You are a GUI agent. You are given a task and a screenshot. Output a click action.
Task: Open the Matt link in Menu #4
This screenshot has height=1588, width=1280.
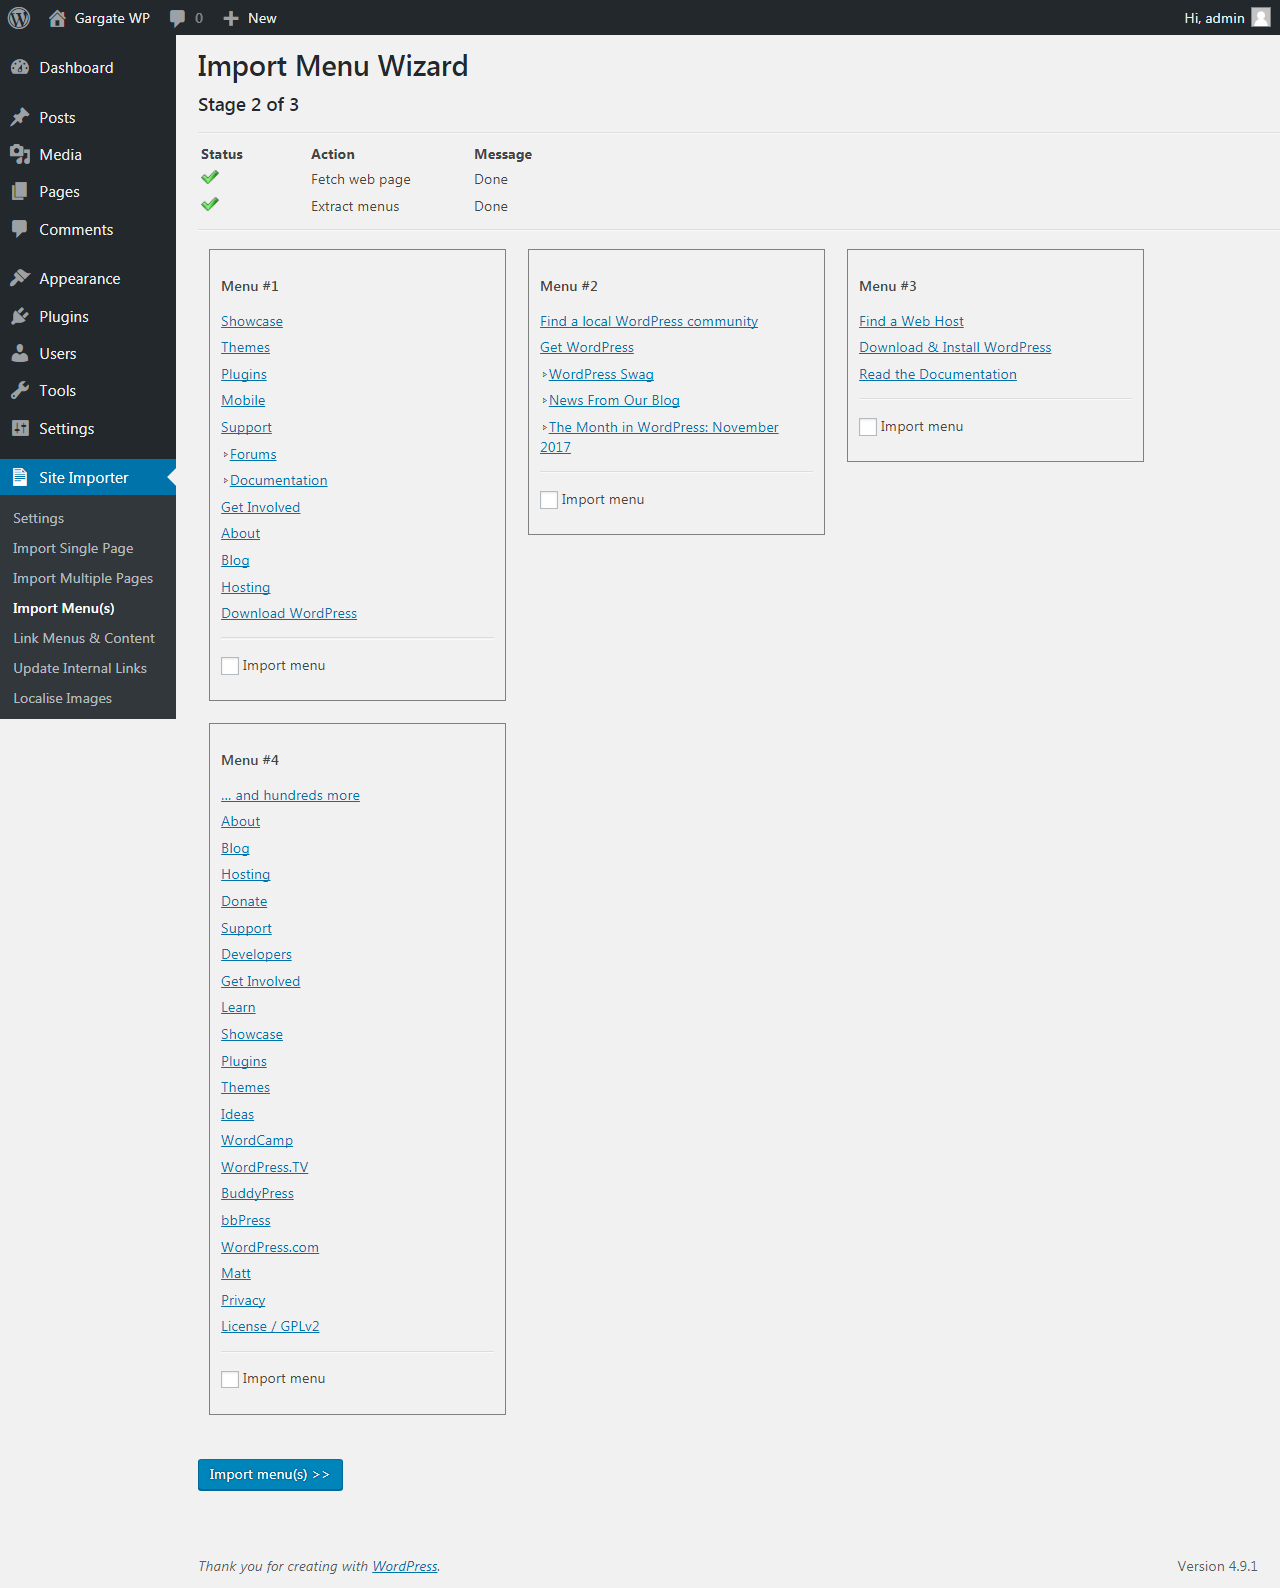click(x=236, y=1273)
